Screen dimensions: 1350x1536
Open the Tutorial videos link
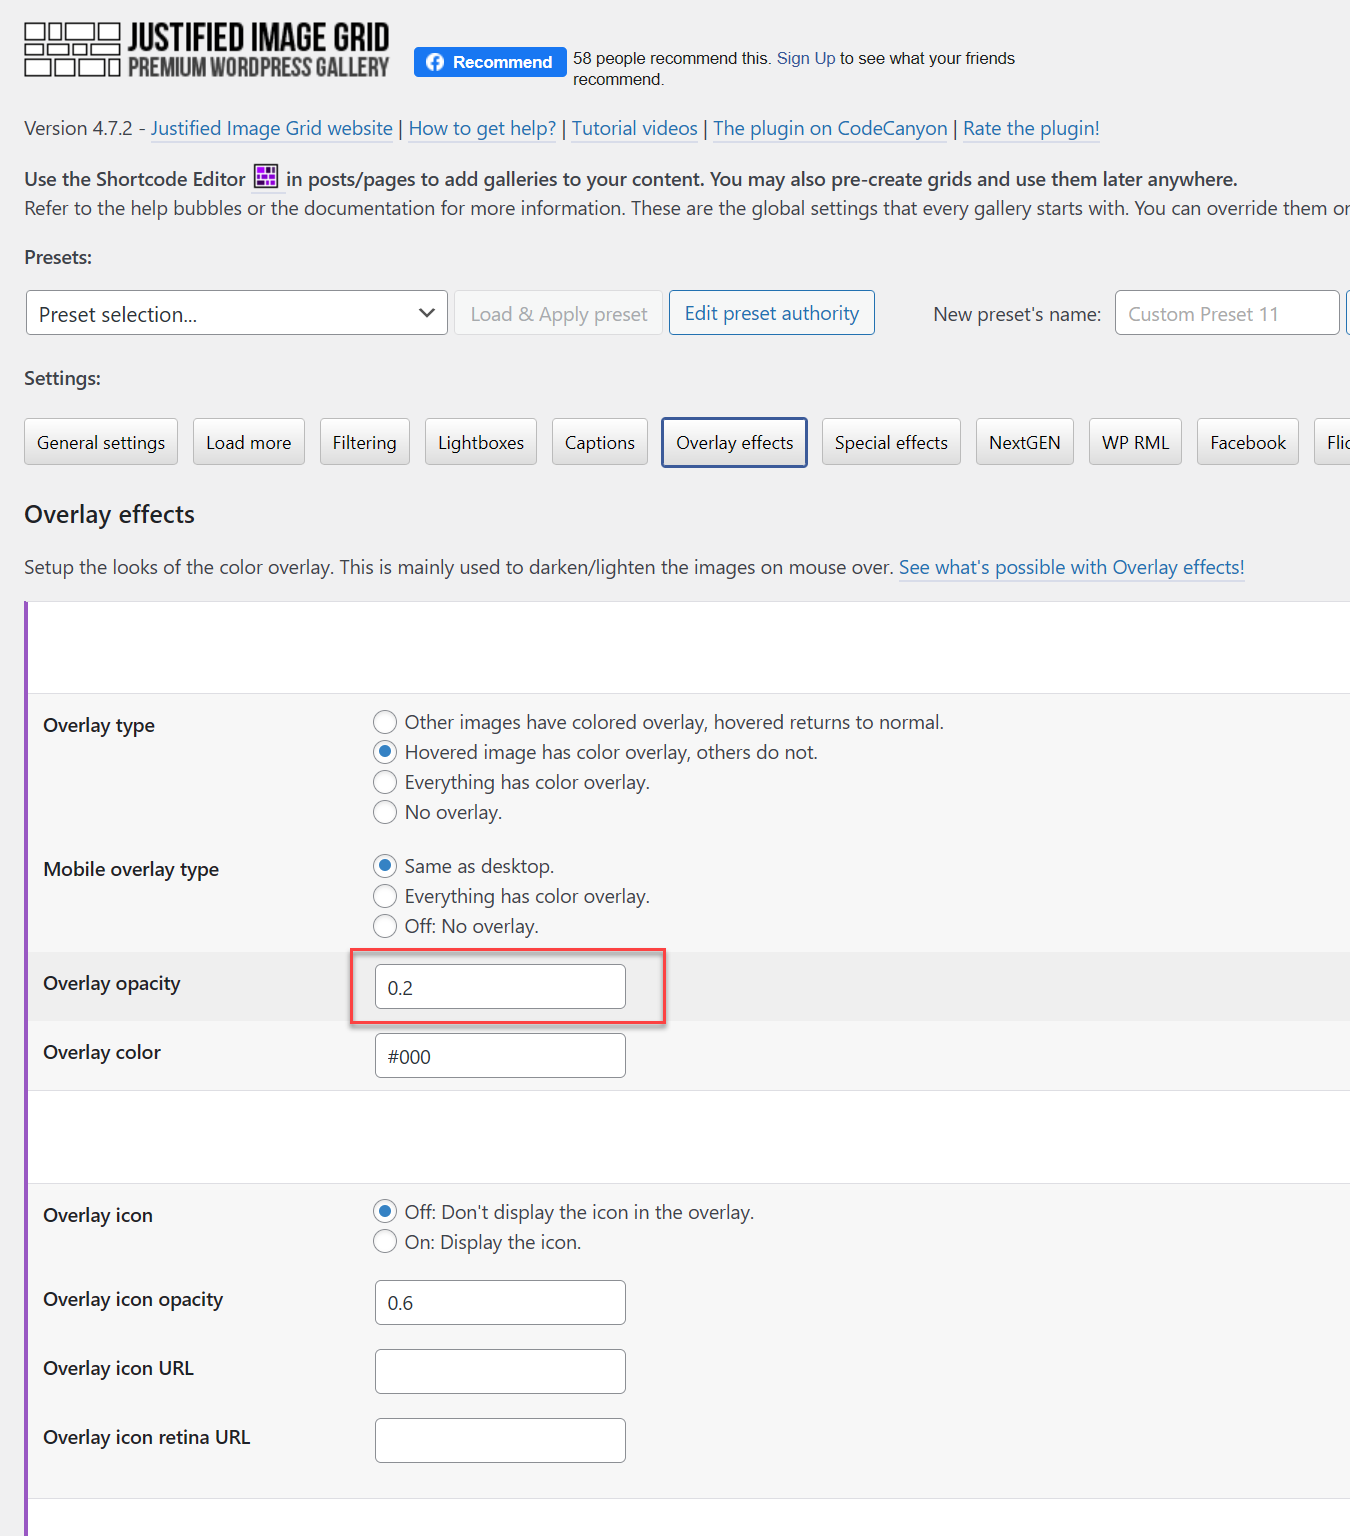pyautogui.click(x=634, y=128)
